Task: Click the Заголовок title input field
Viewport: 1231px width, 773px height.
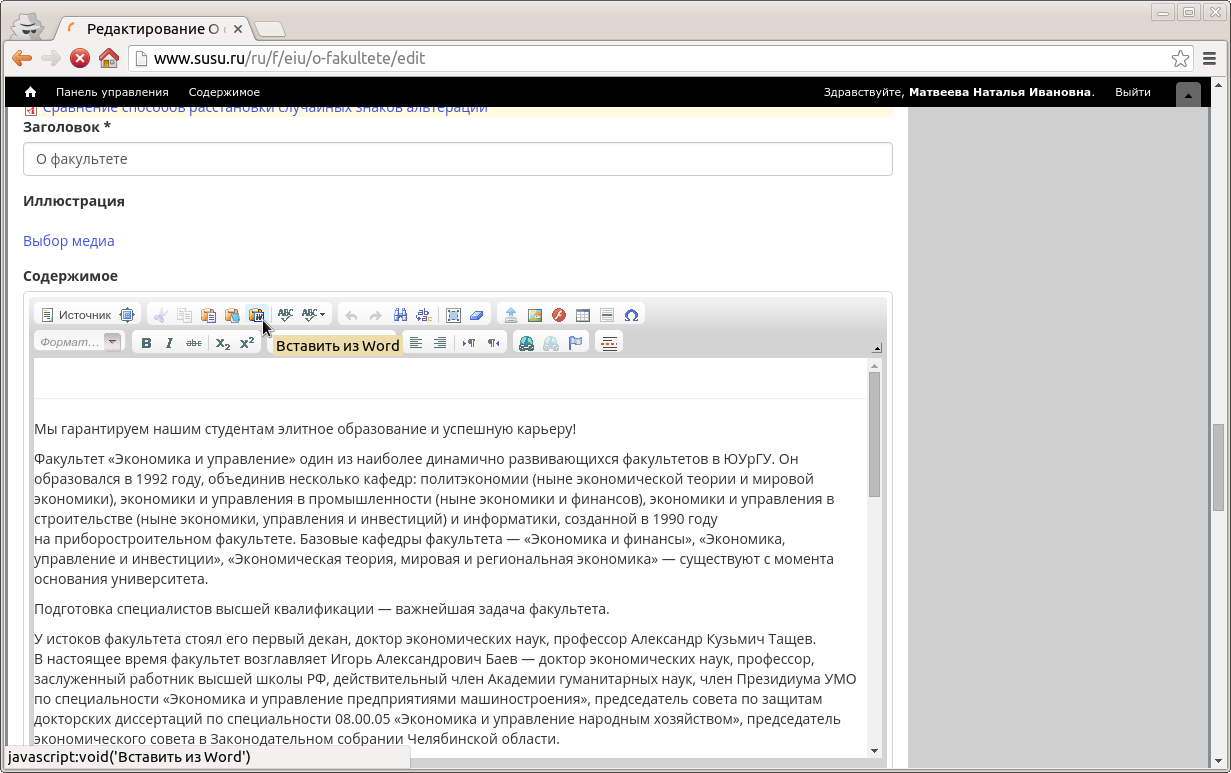Action: pos(457,159)
